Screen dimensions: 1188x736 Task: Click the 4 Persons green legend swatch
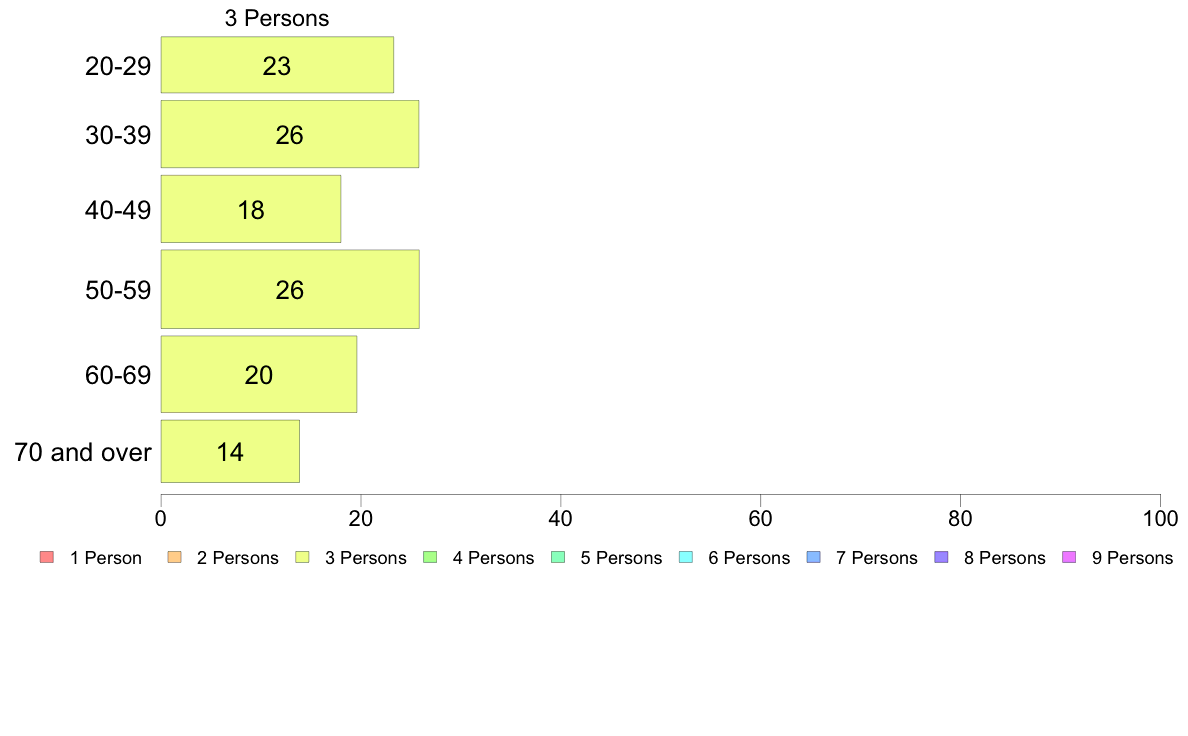tap(430, 557)
